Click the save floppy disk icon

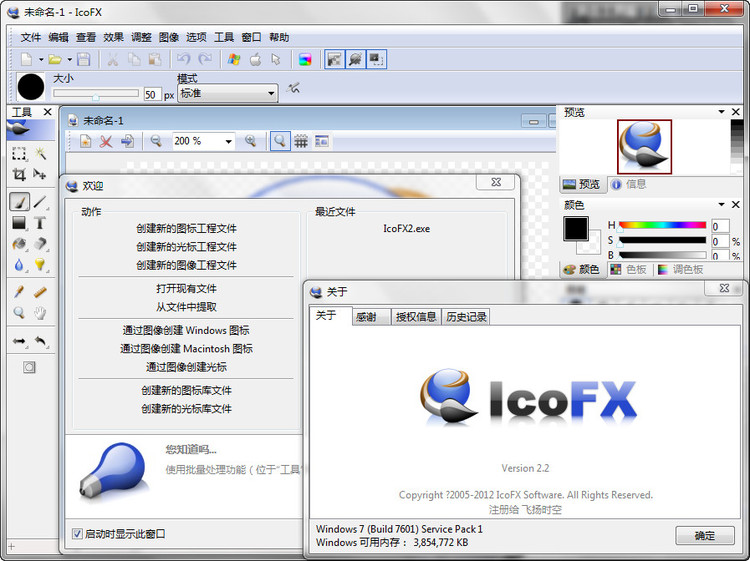tap(84, 59)
